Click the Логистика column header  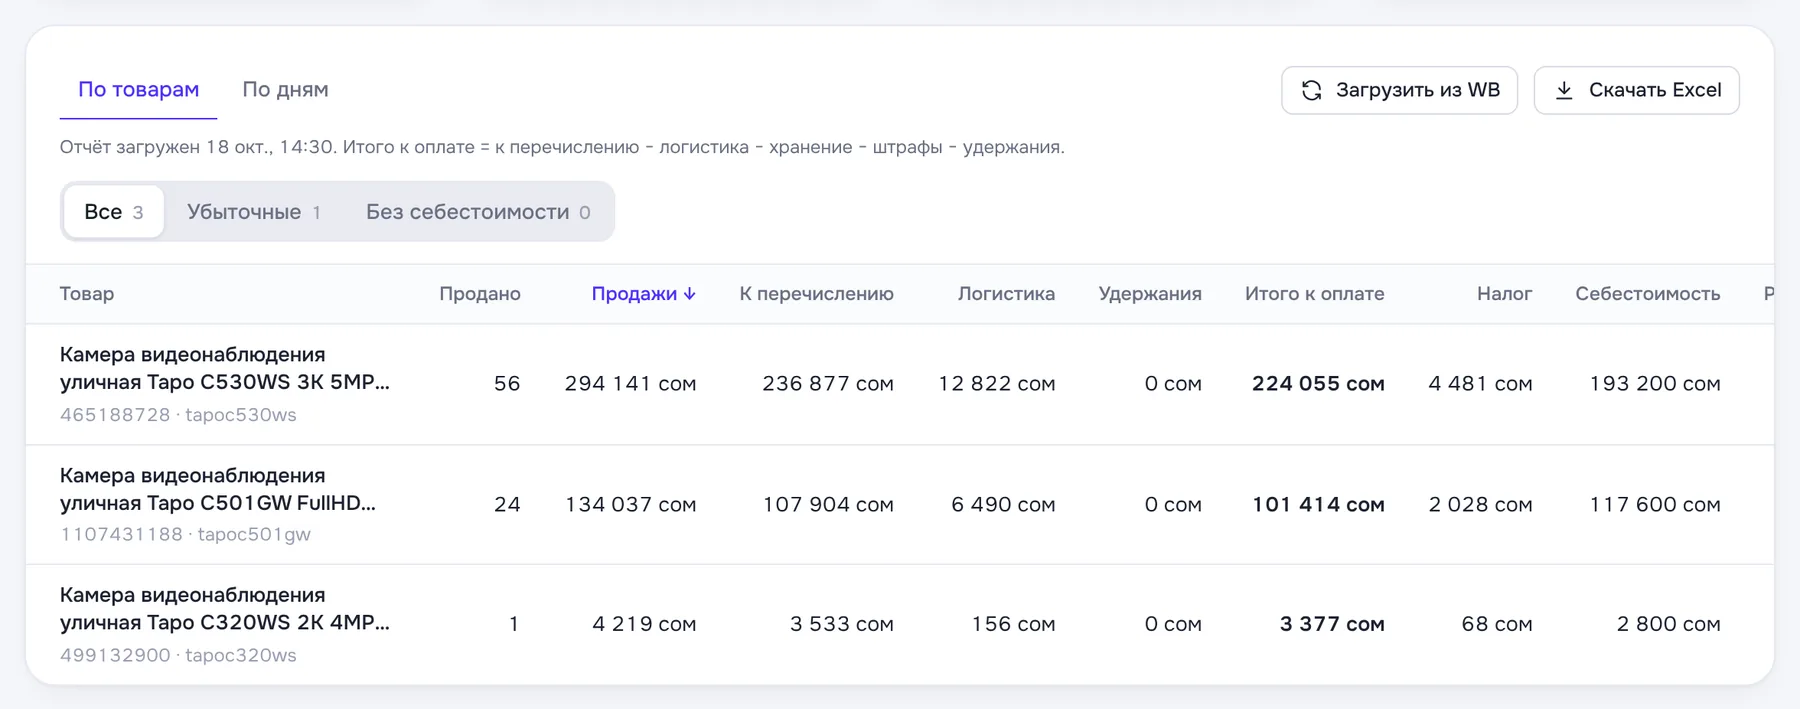[x=1006, y=294]
